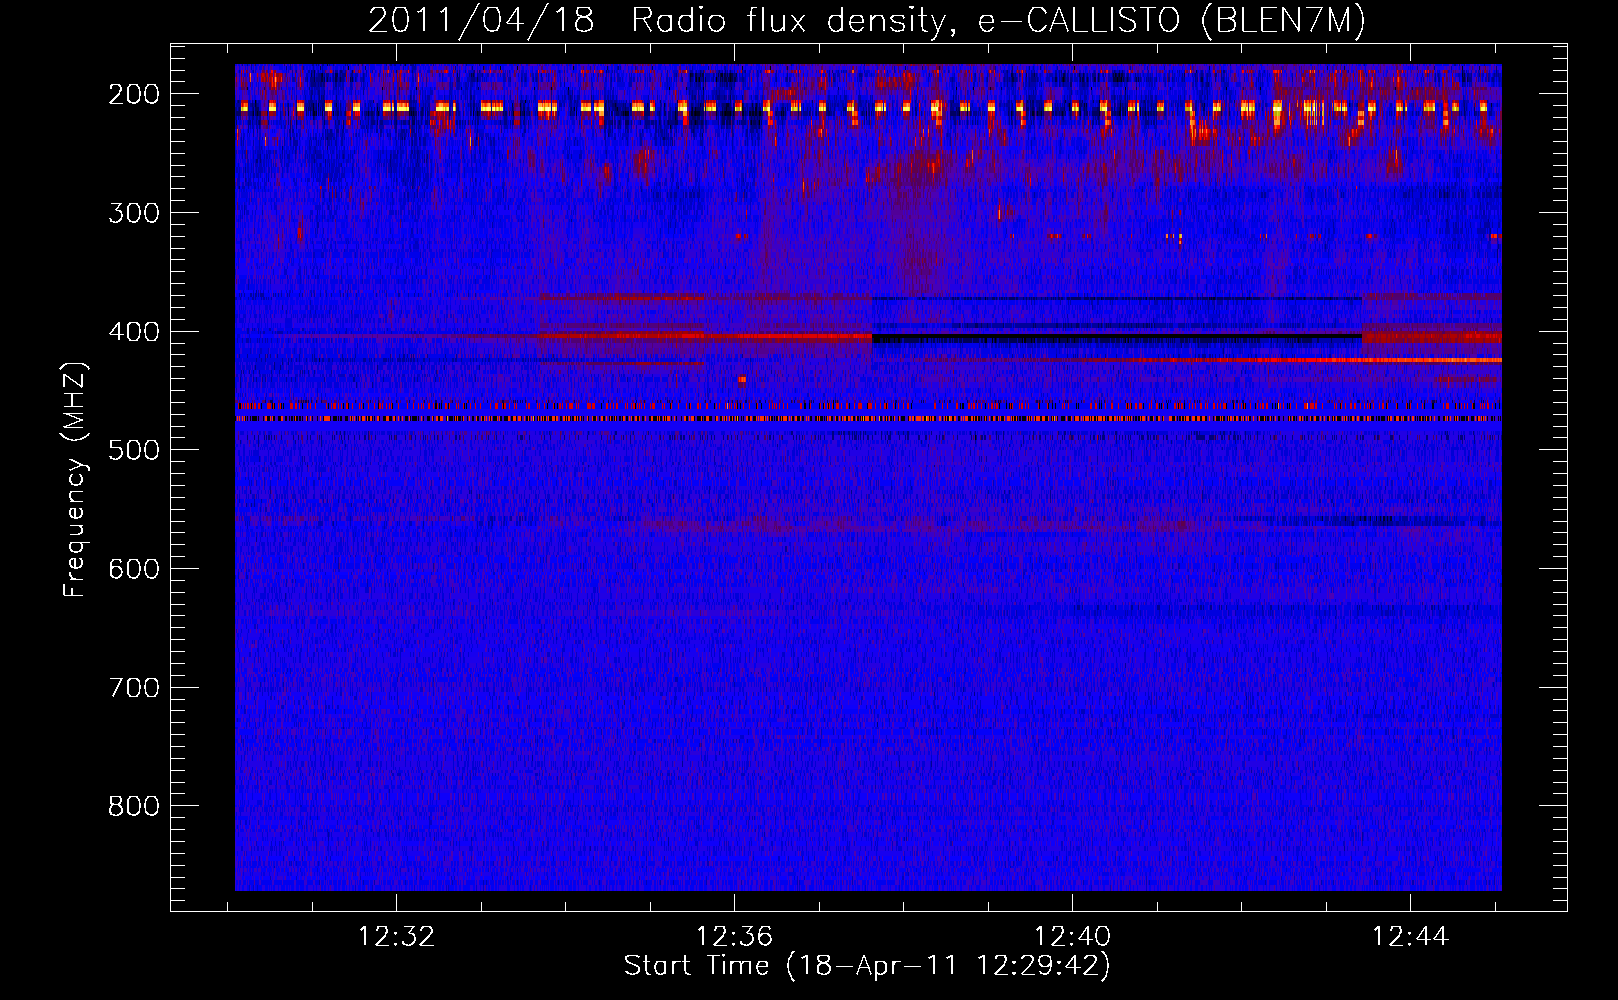1618x1000 pixels.
Task: Click the plot title "2011/04/18 Radio flux density, e-CALLISTO (BLEN7M)"
Action: (x=867, y=20)
